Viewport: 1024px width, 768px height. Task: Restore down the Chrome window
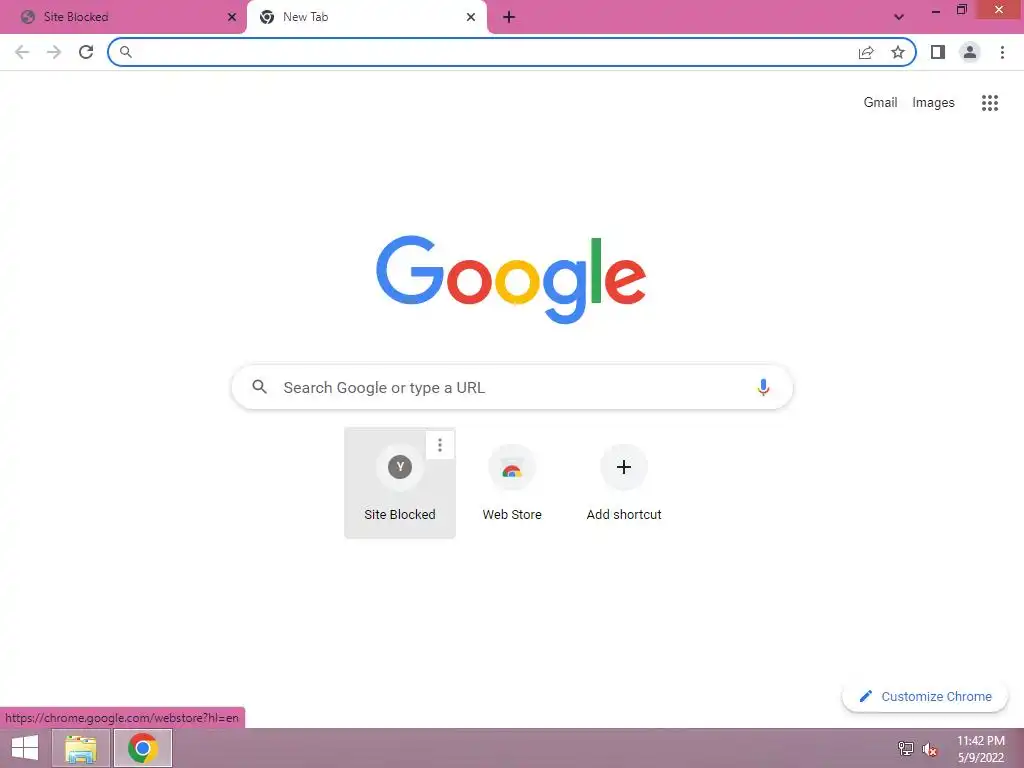click(961, 9)
